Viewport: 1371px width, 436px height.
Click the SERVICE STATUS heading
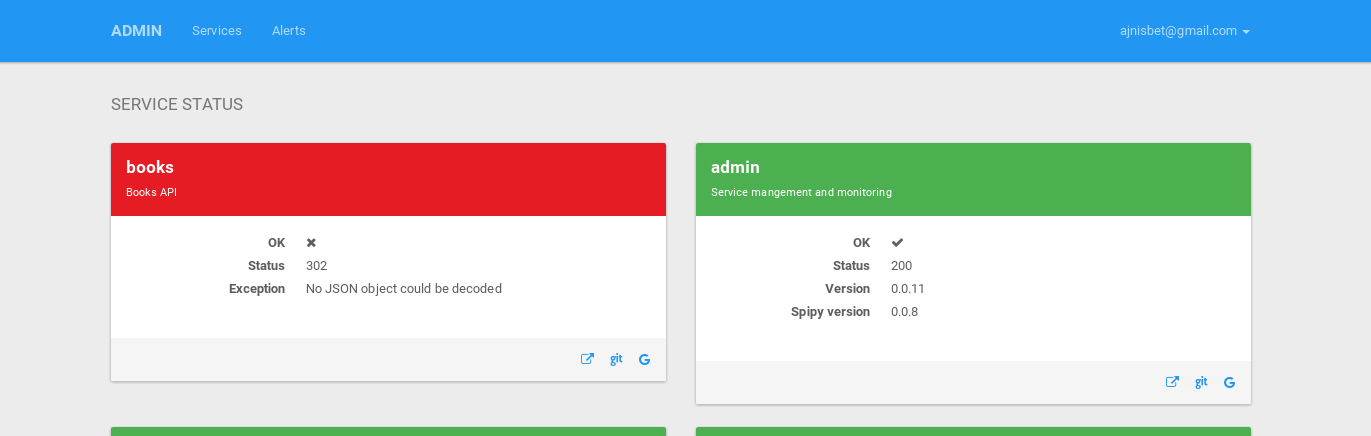(177, 104)
